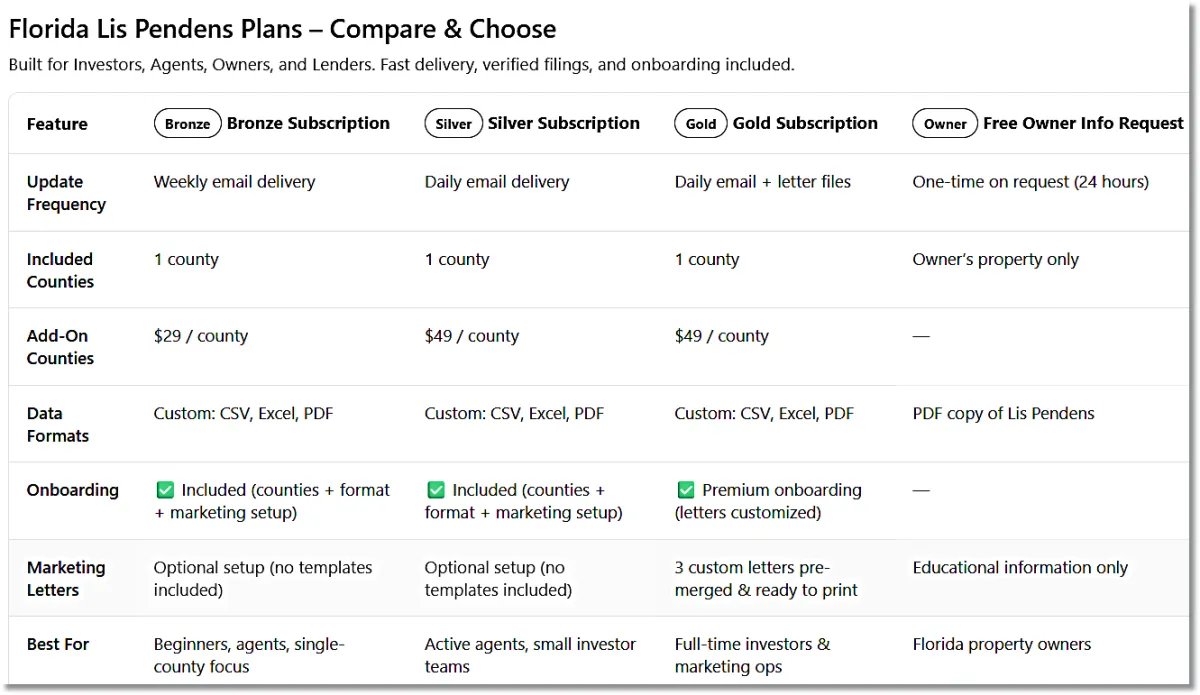Screen dimensions: 1200x695
Task: Click the Owner badge pill
Action: (945, 124)
